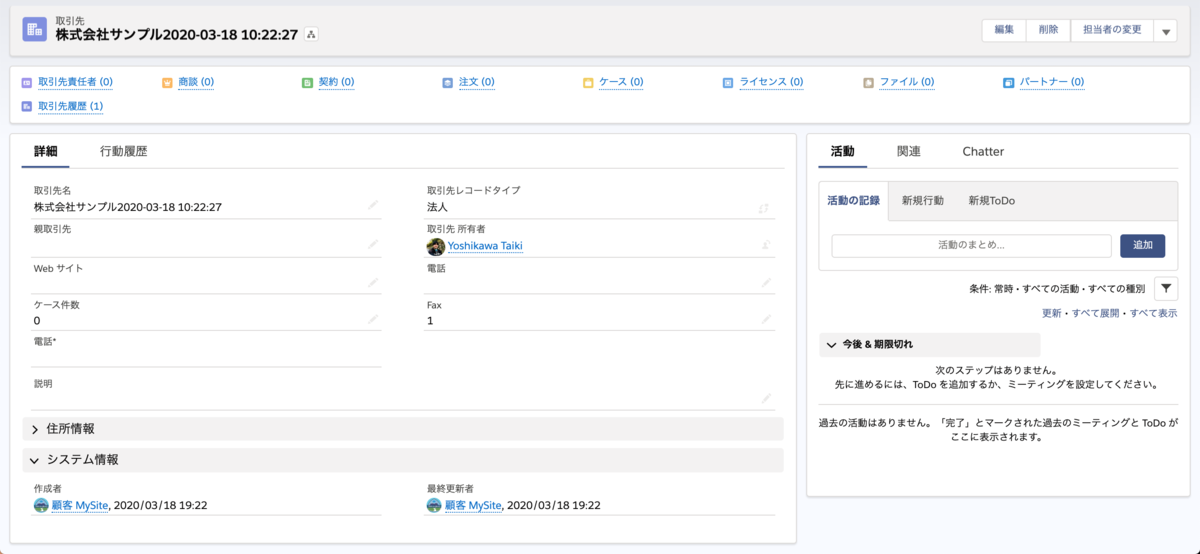Focus the 活動のまとめ input field

click(971, 246)
